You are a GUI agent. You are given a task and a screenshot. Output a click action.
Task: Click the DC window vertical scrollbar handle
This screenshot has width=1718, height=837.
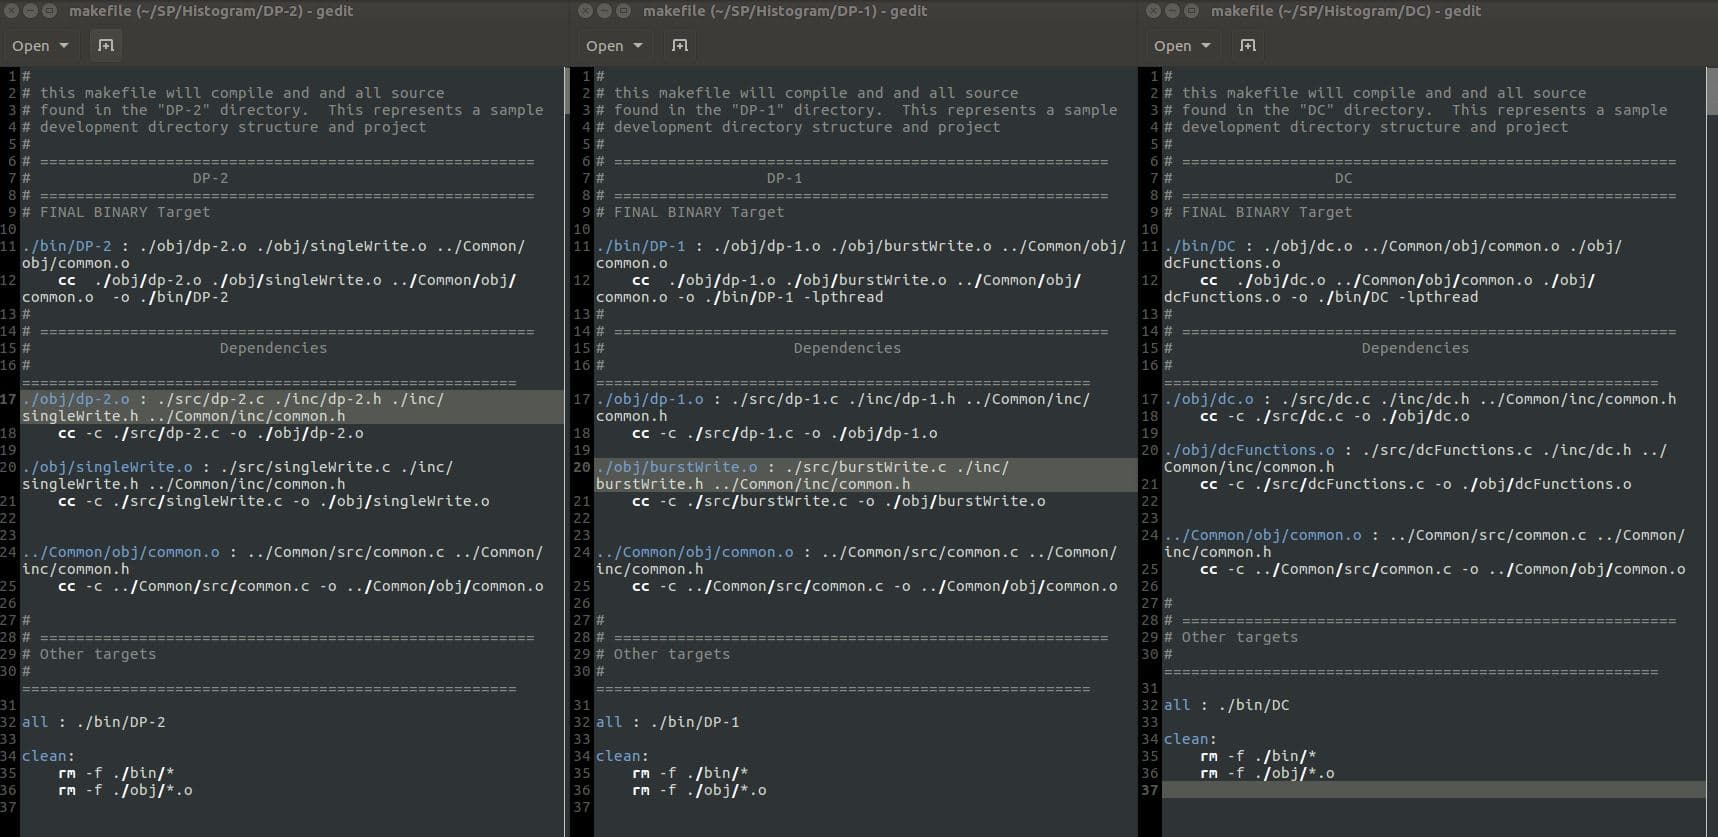[x=1712, y=91]
